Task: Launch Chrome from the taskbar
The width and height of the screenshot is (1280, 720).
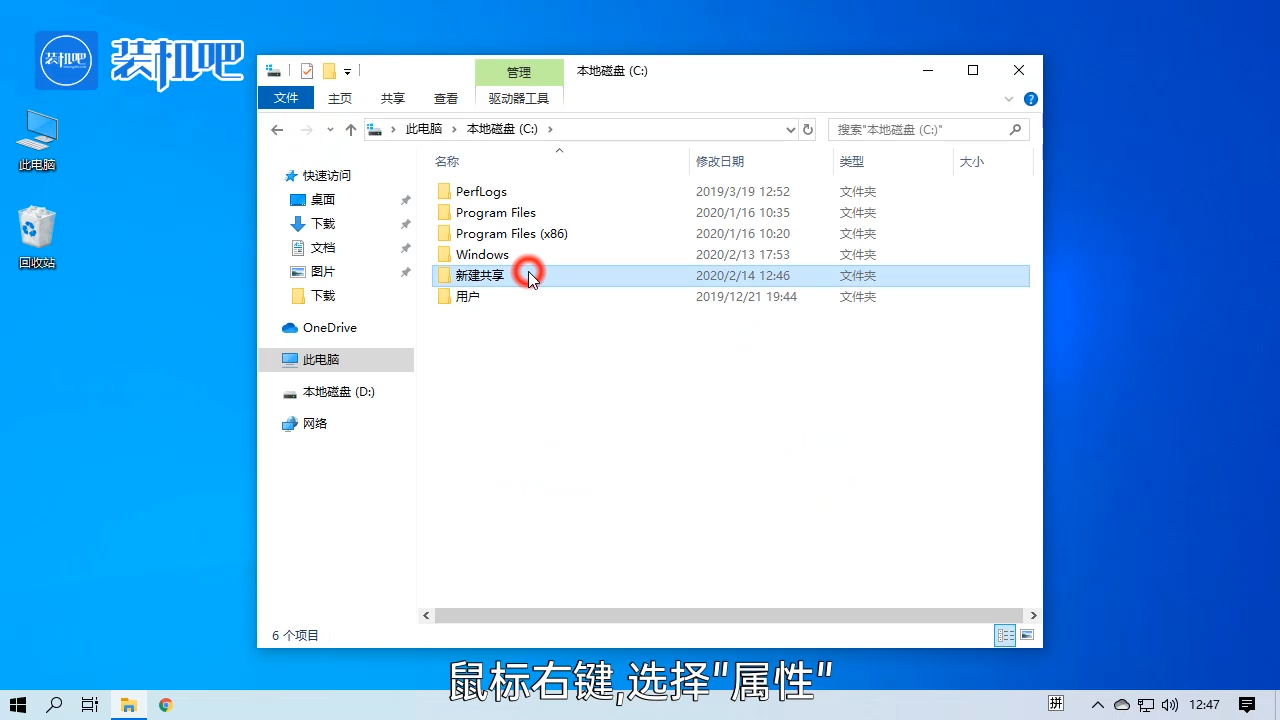Action: click(166, 704)
